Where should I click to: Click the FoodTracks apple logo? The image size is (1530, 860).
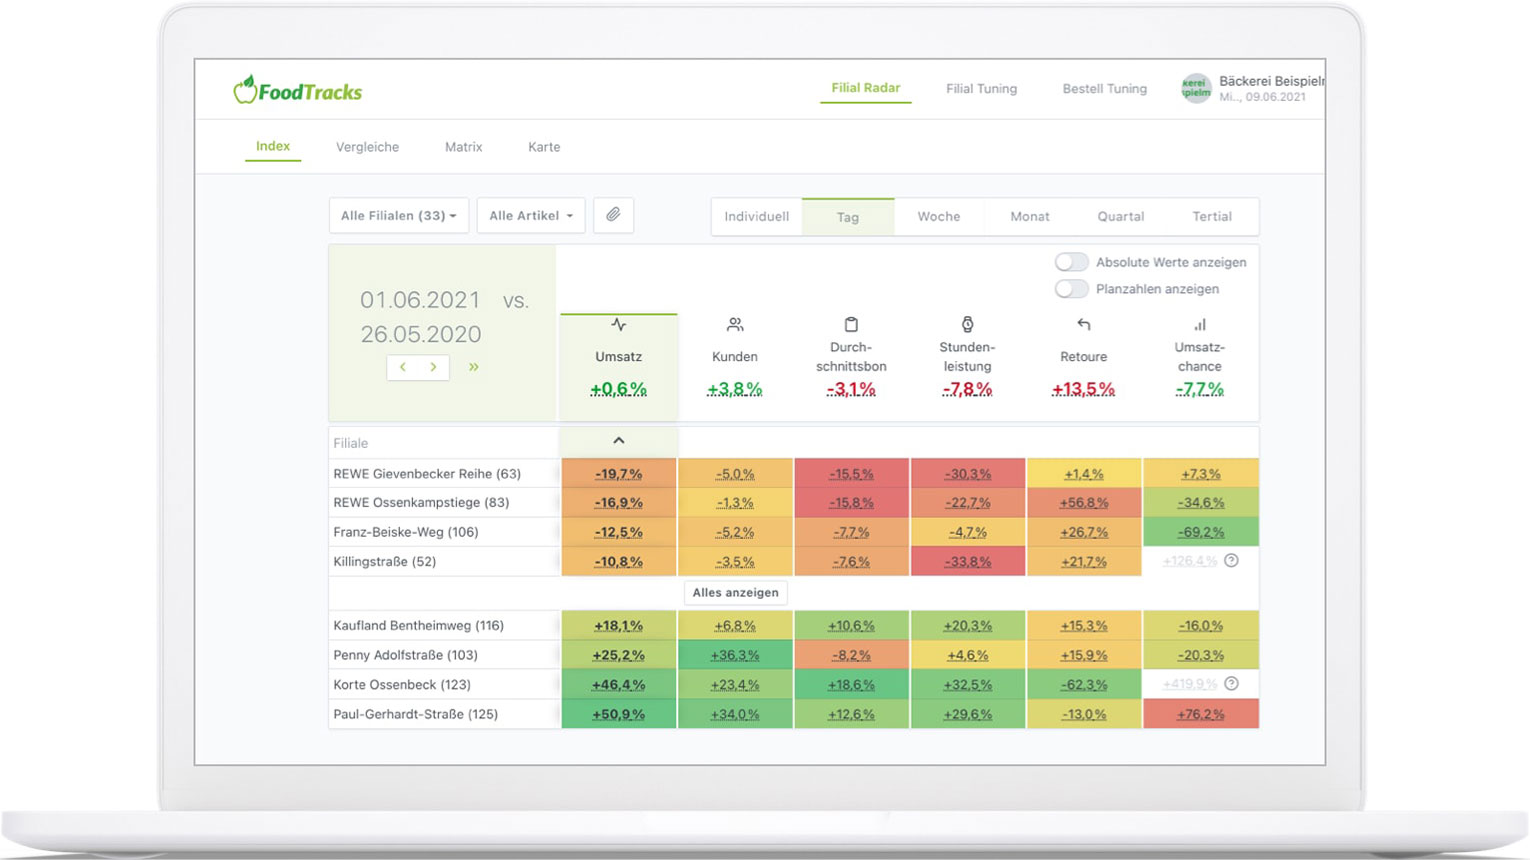pyautogui.click(x=245, y=90)
